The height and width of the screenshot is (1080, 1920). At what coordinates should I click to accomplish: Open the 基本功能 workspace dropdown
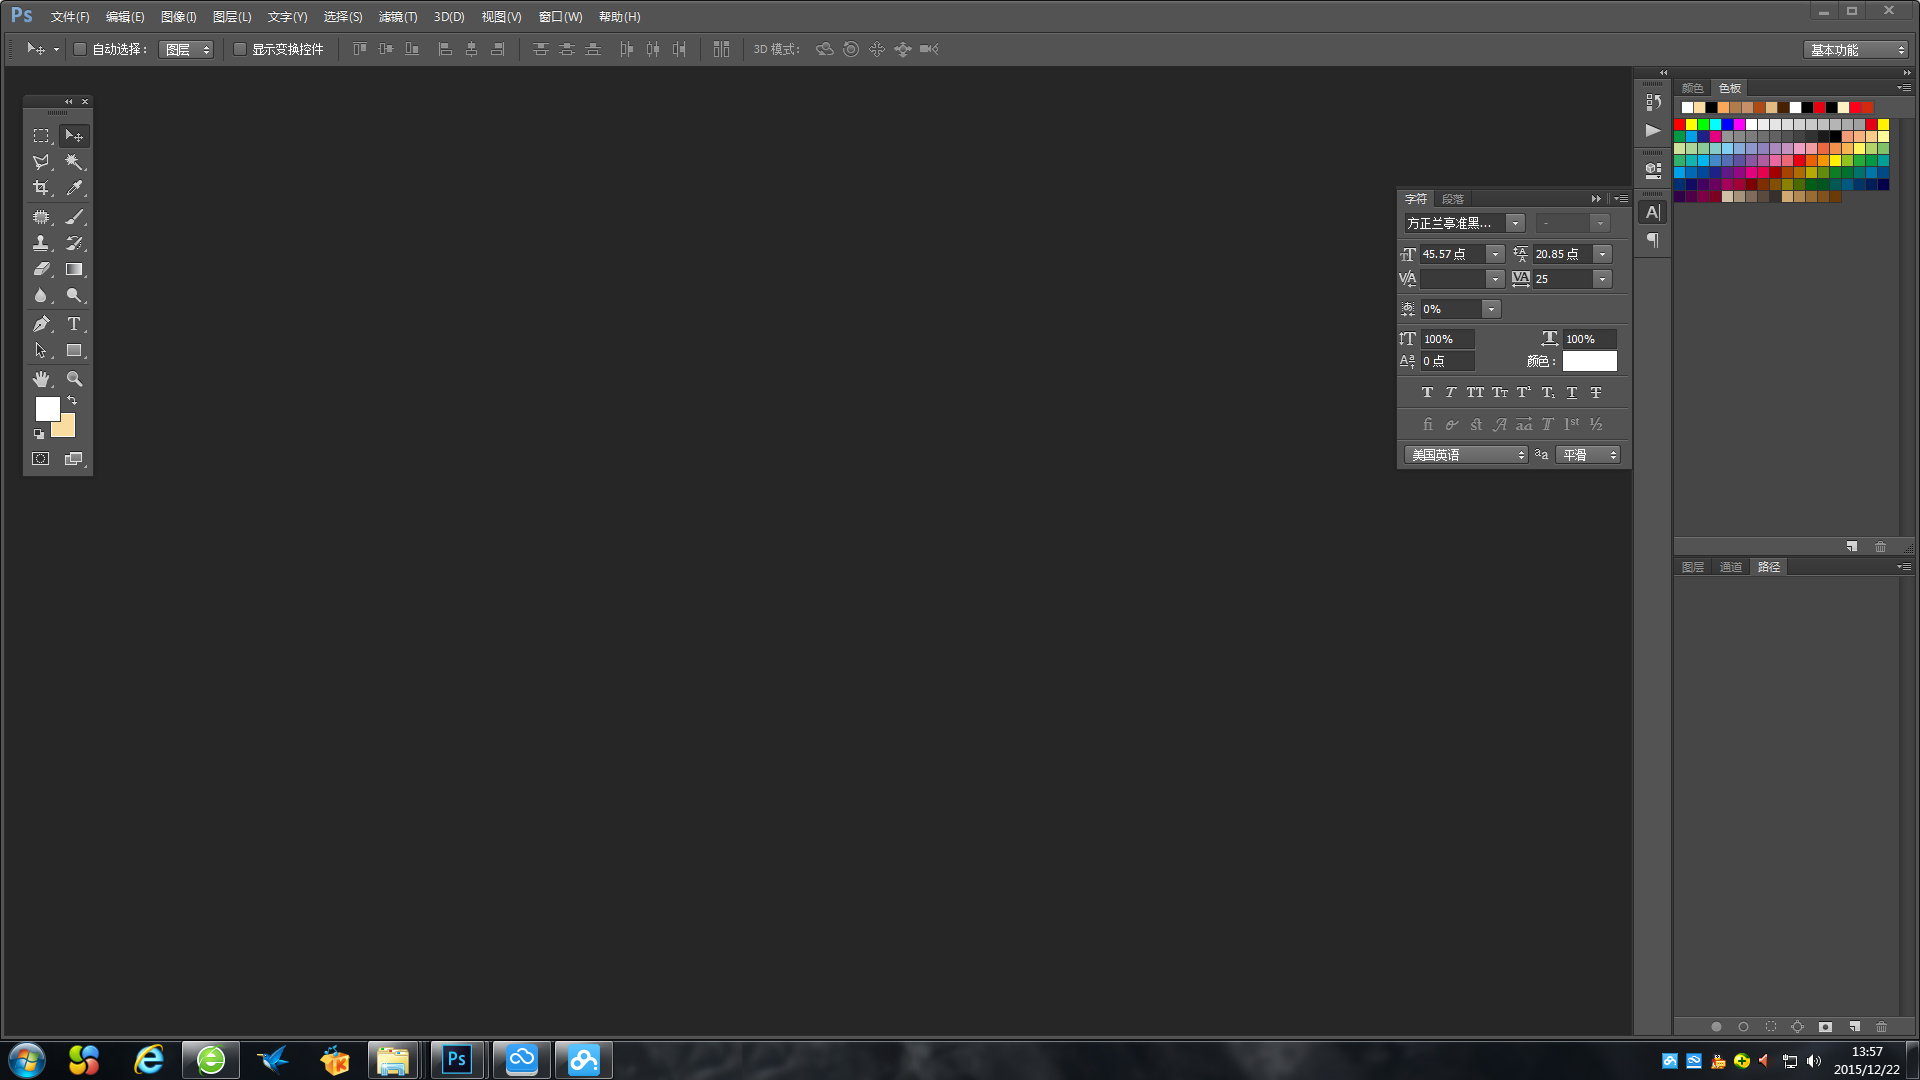point(1856,50)
